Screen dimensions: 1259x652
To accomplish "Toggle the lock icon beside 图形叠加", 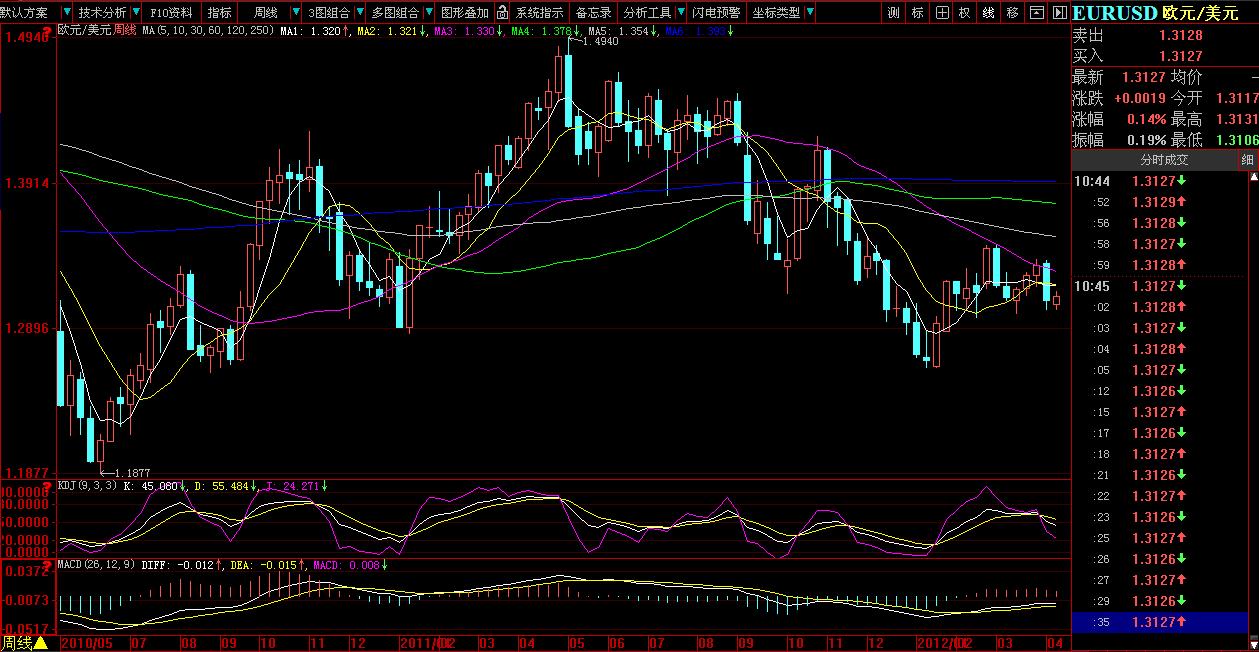I will pyautogui.click(x=502, y=13).
